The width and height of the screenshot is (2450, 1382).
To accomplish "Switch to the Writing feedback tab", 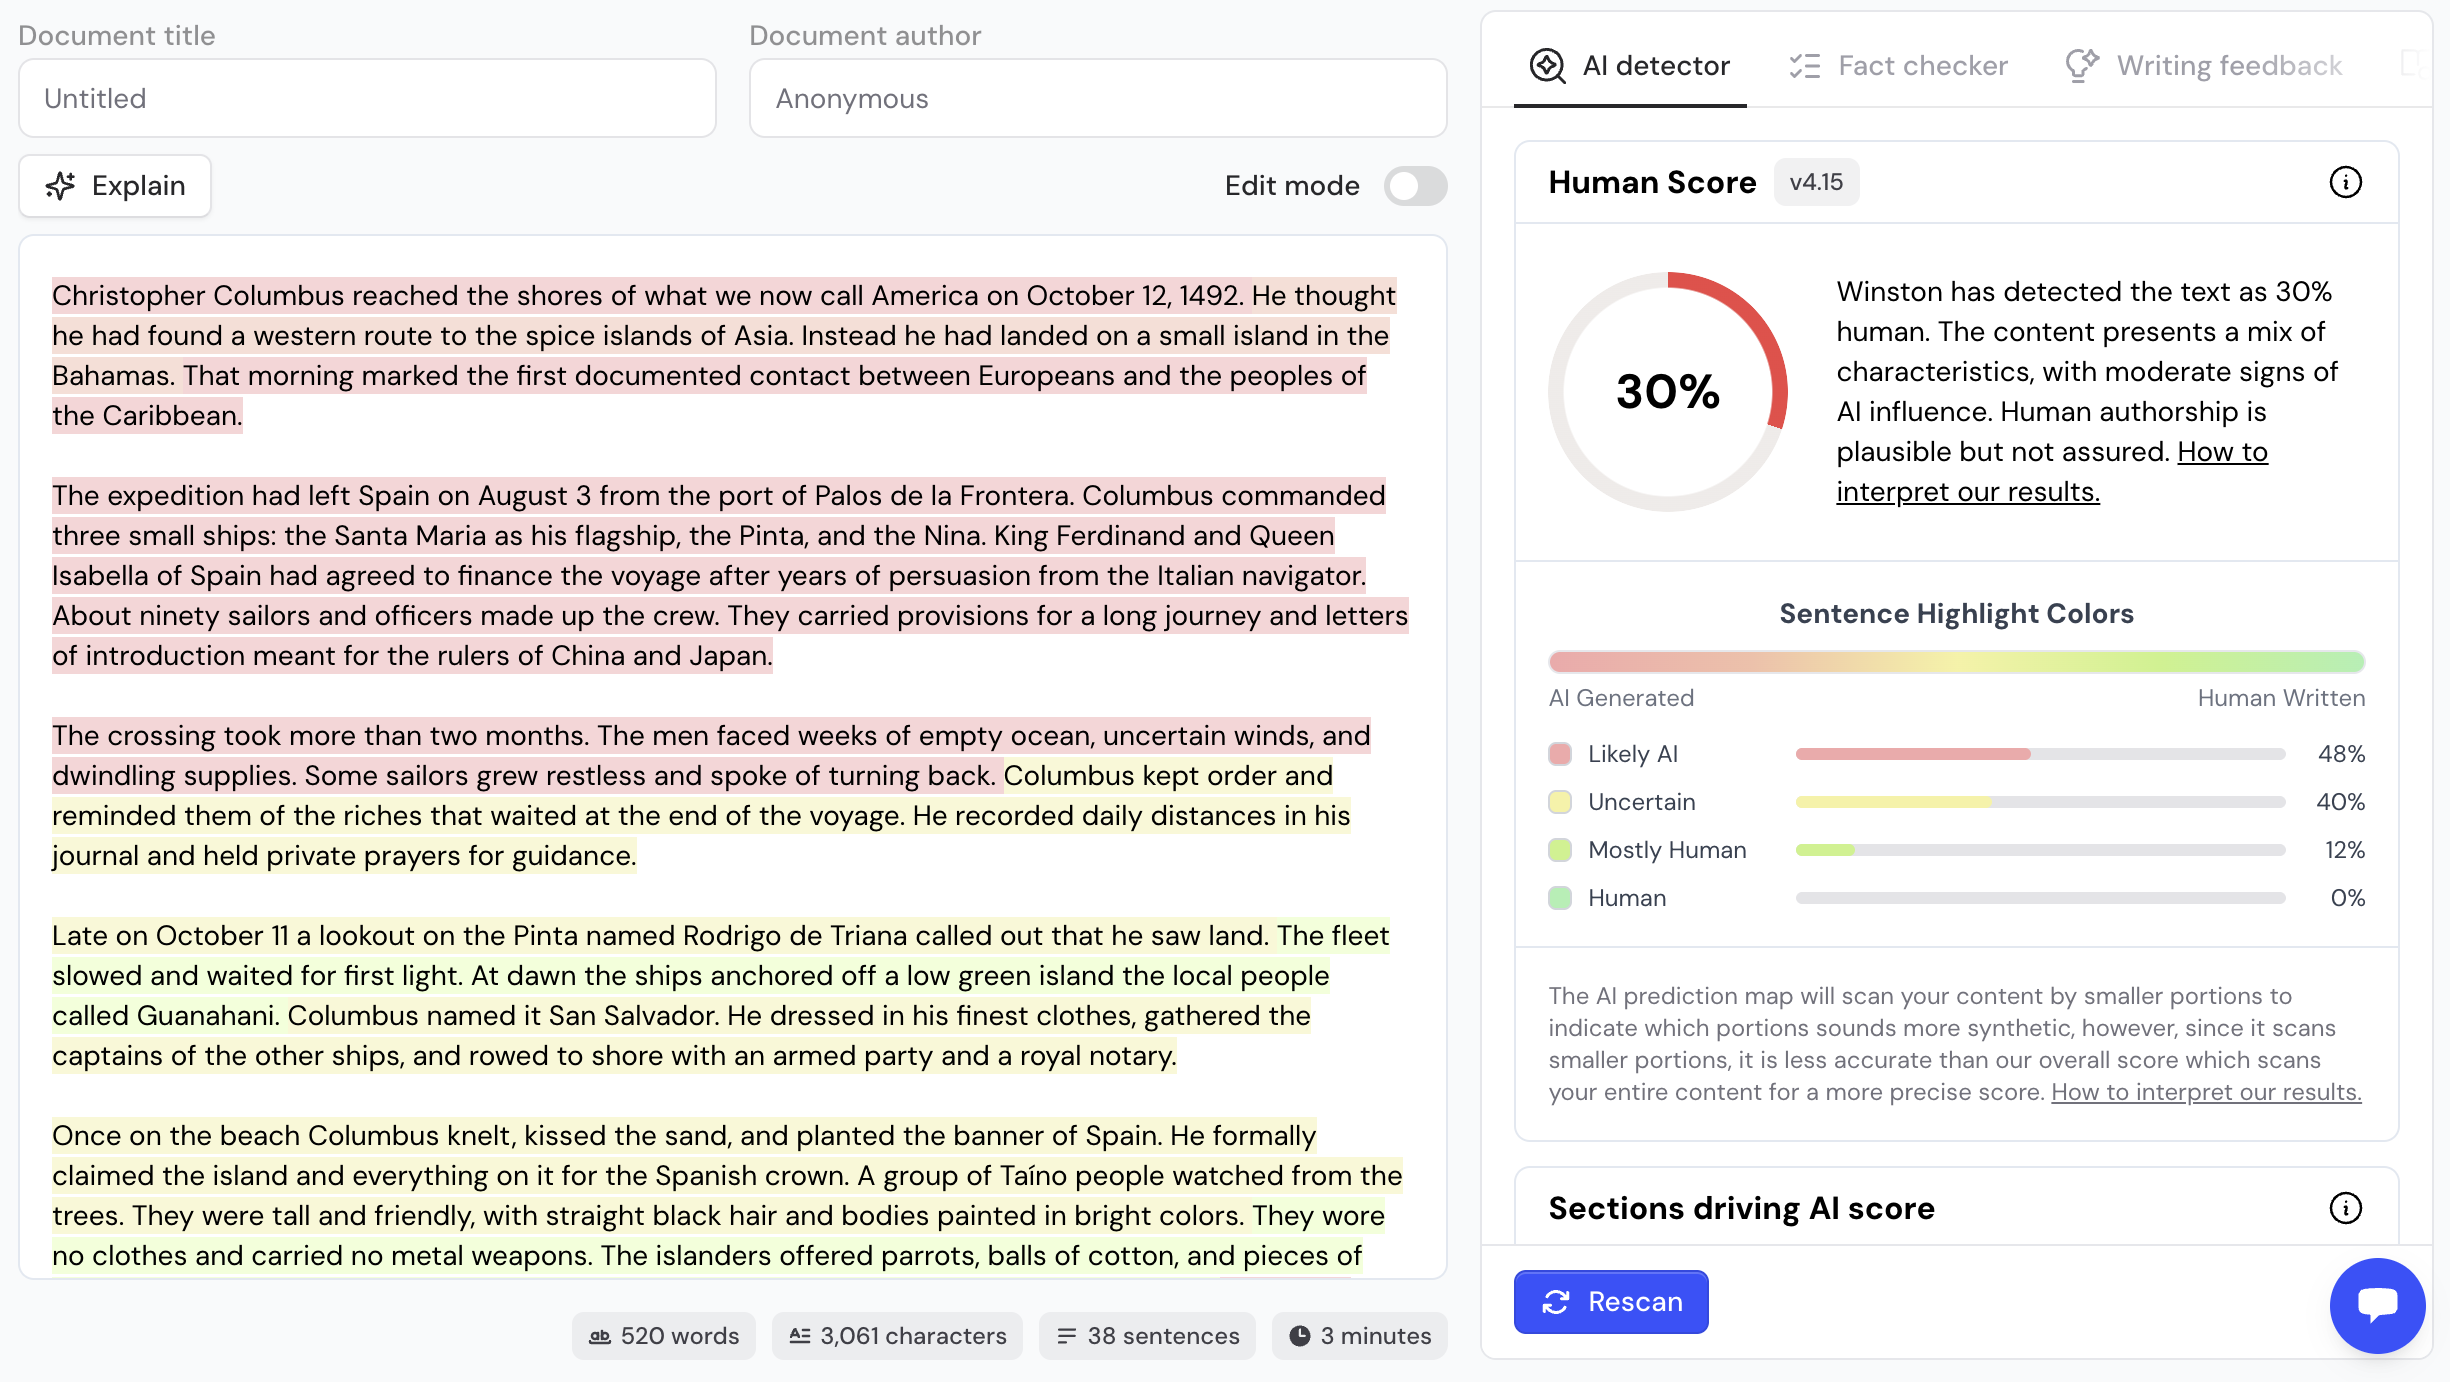I will [x=2229, y=66].
